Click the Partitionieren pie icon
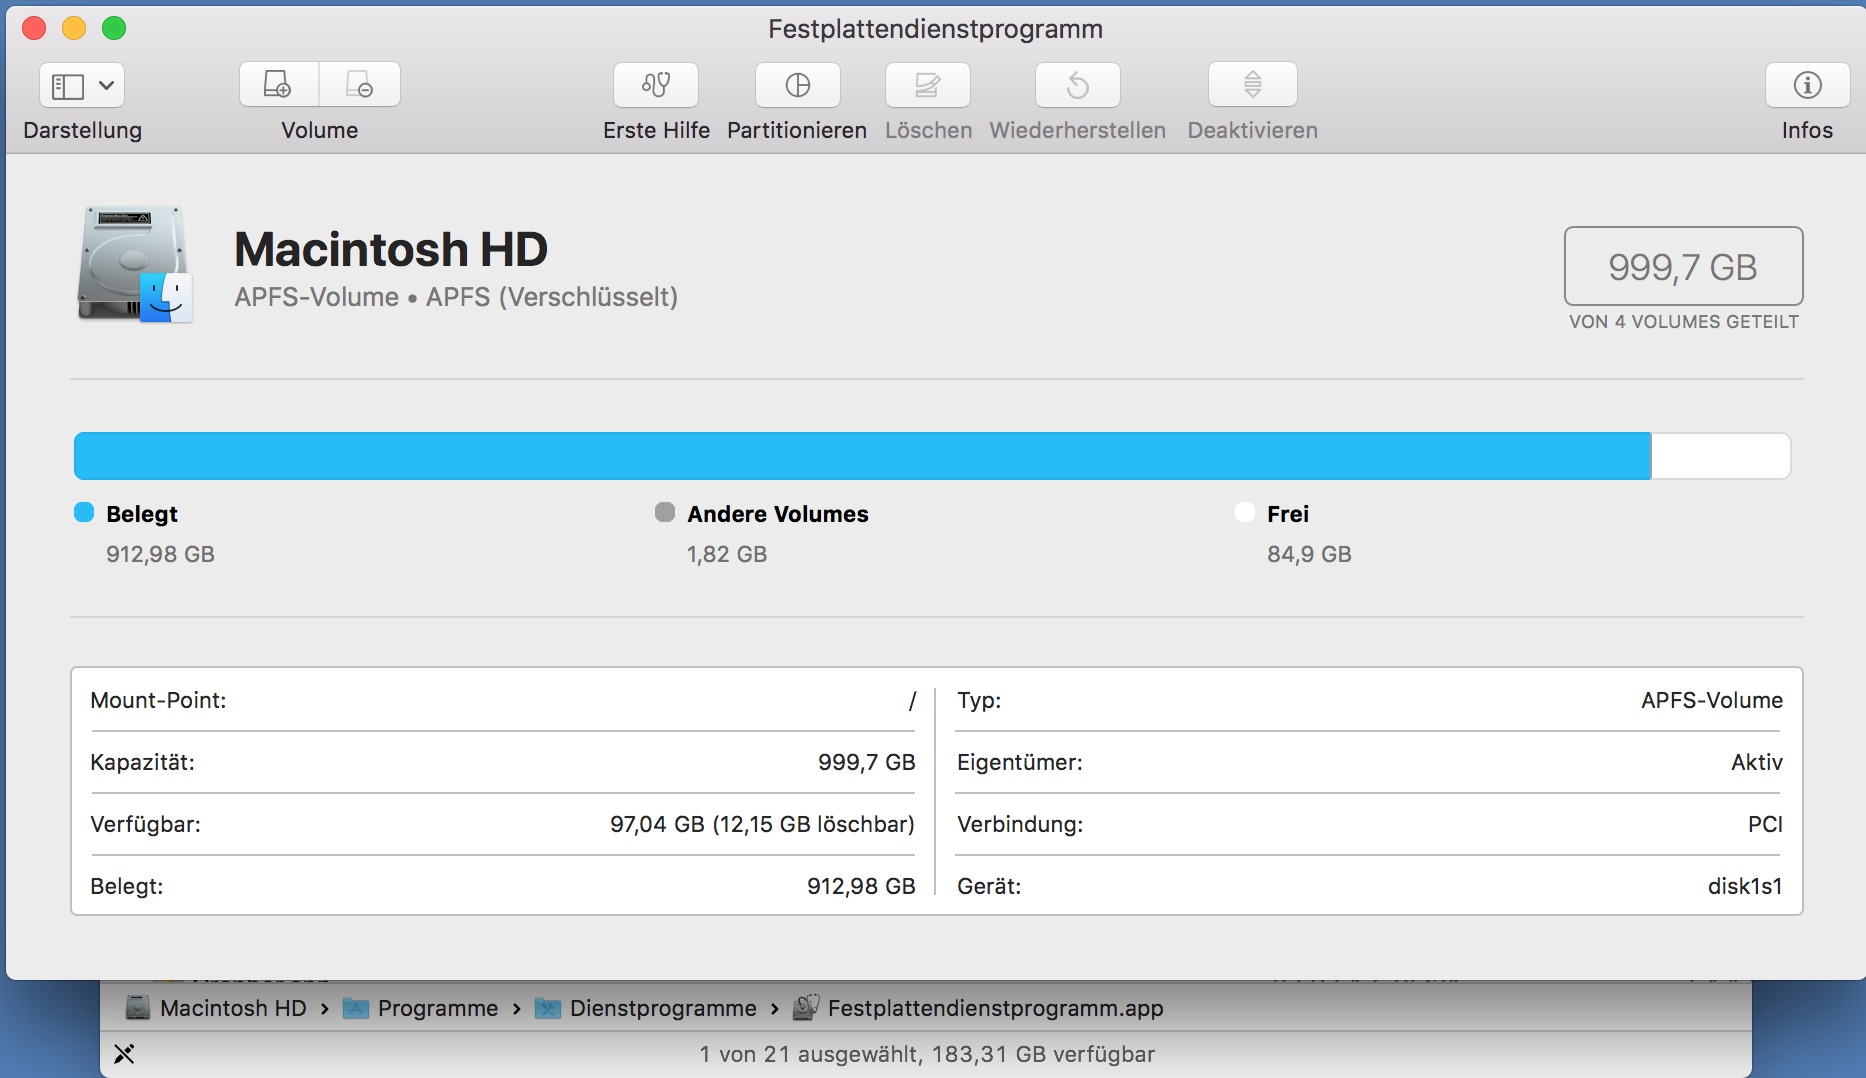The height and width of the screenshot is (1078, 1866). (798, 85)
